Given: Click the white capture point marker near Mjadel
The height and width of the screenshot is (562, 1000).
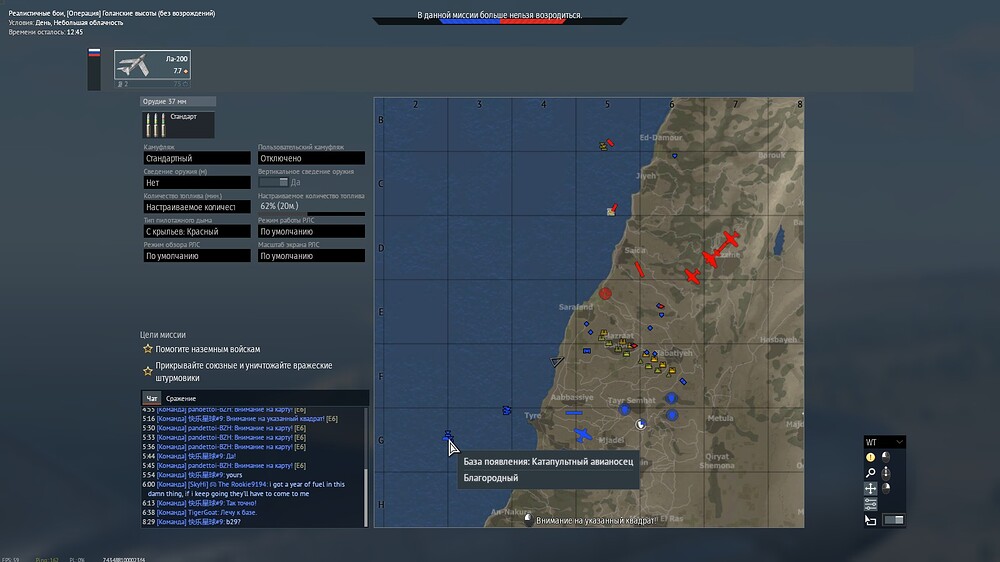Looking at the screenshot, I should click(x=640, y=424).
